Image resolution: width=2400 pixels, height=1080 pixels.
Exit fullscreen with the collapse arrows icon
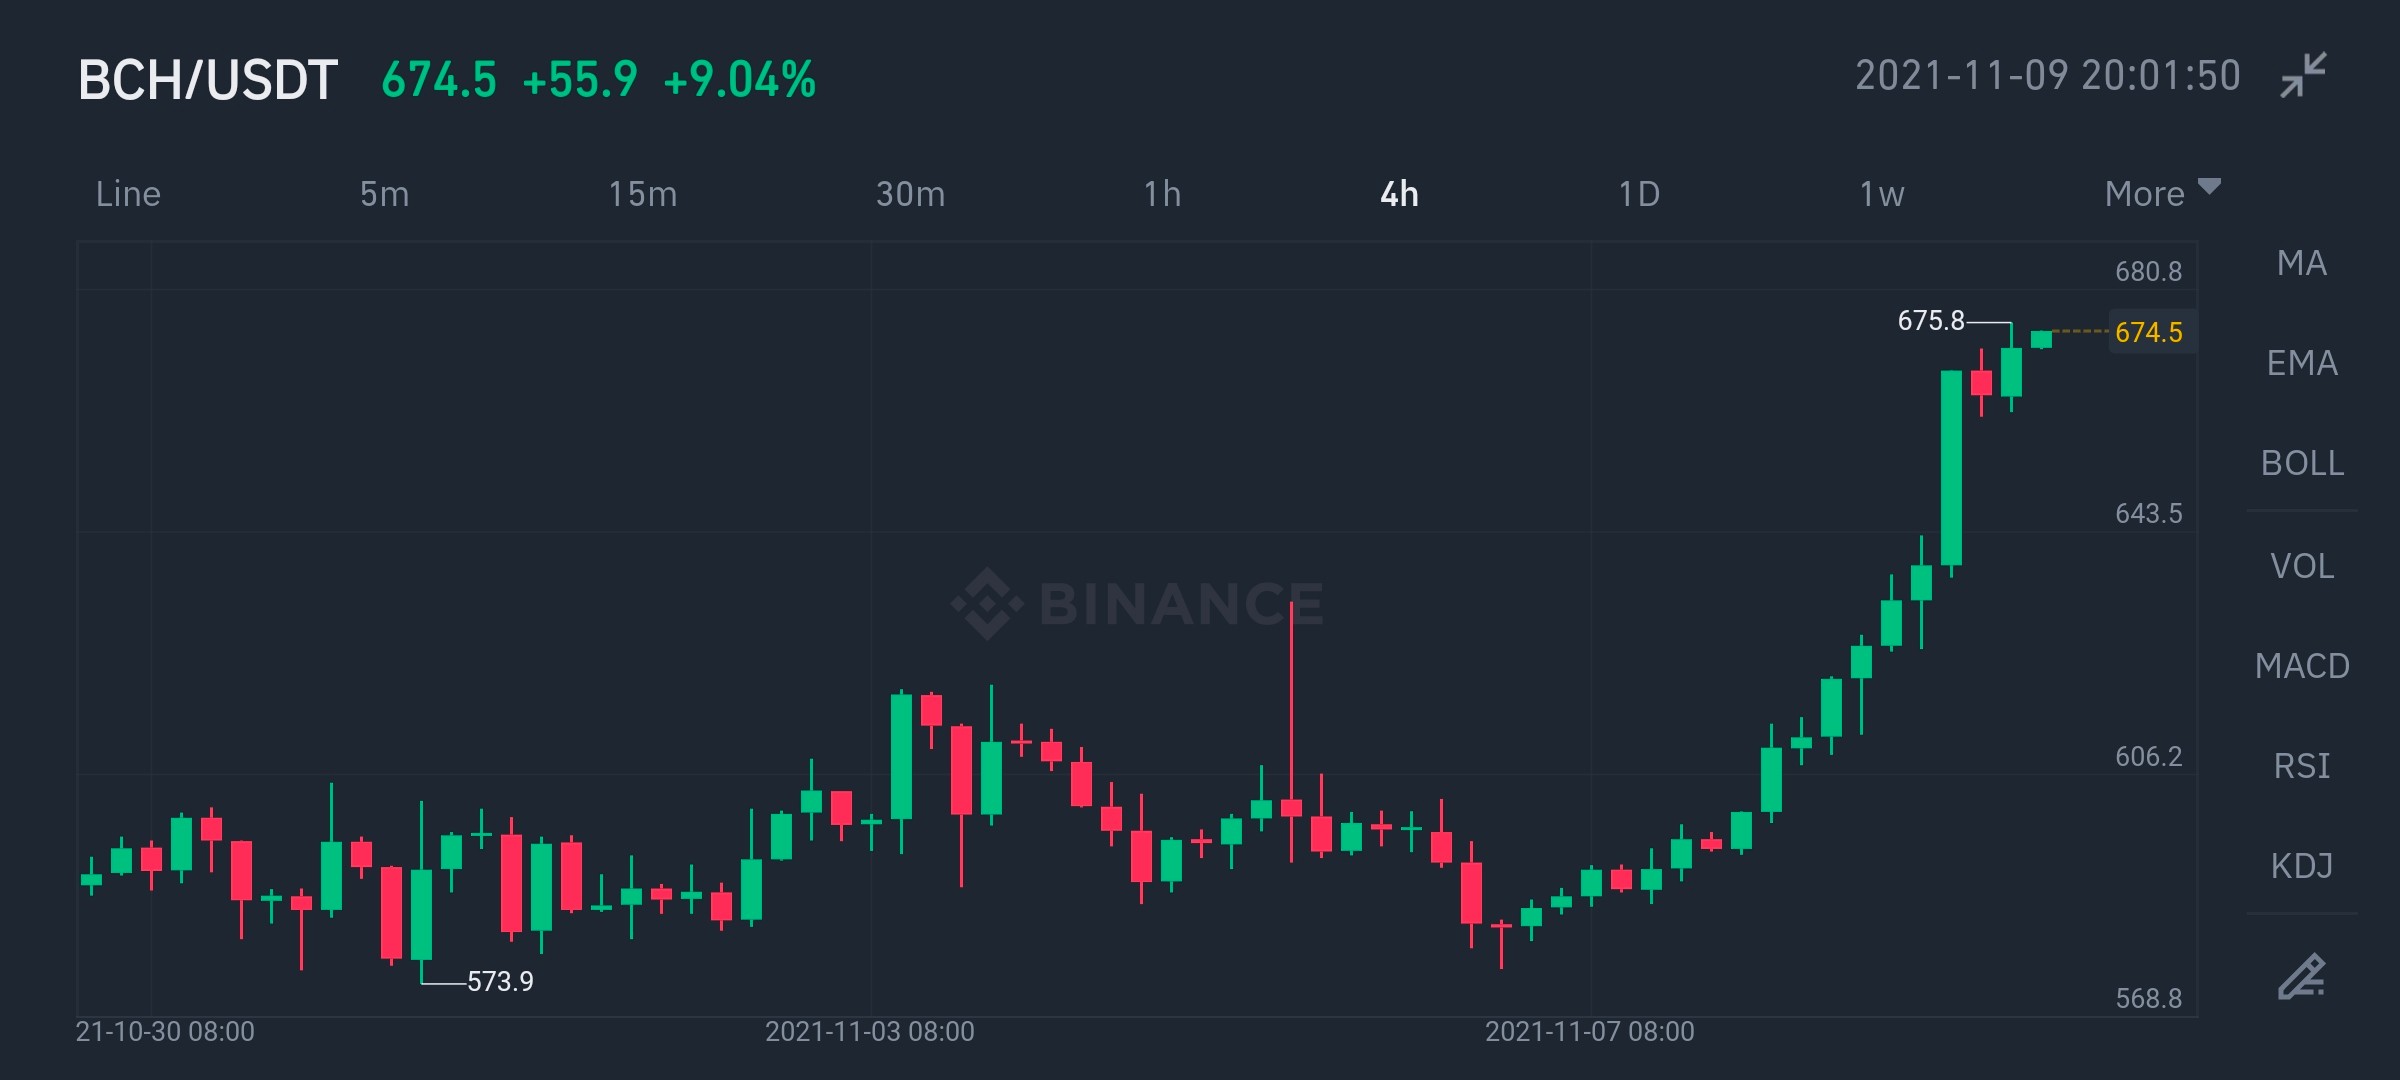point(2303,76)
